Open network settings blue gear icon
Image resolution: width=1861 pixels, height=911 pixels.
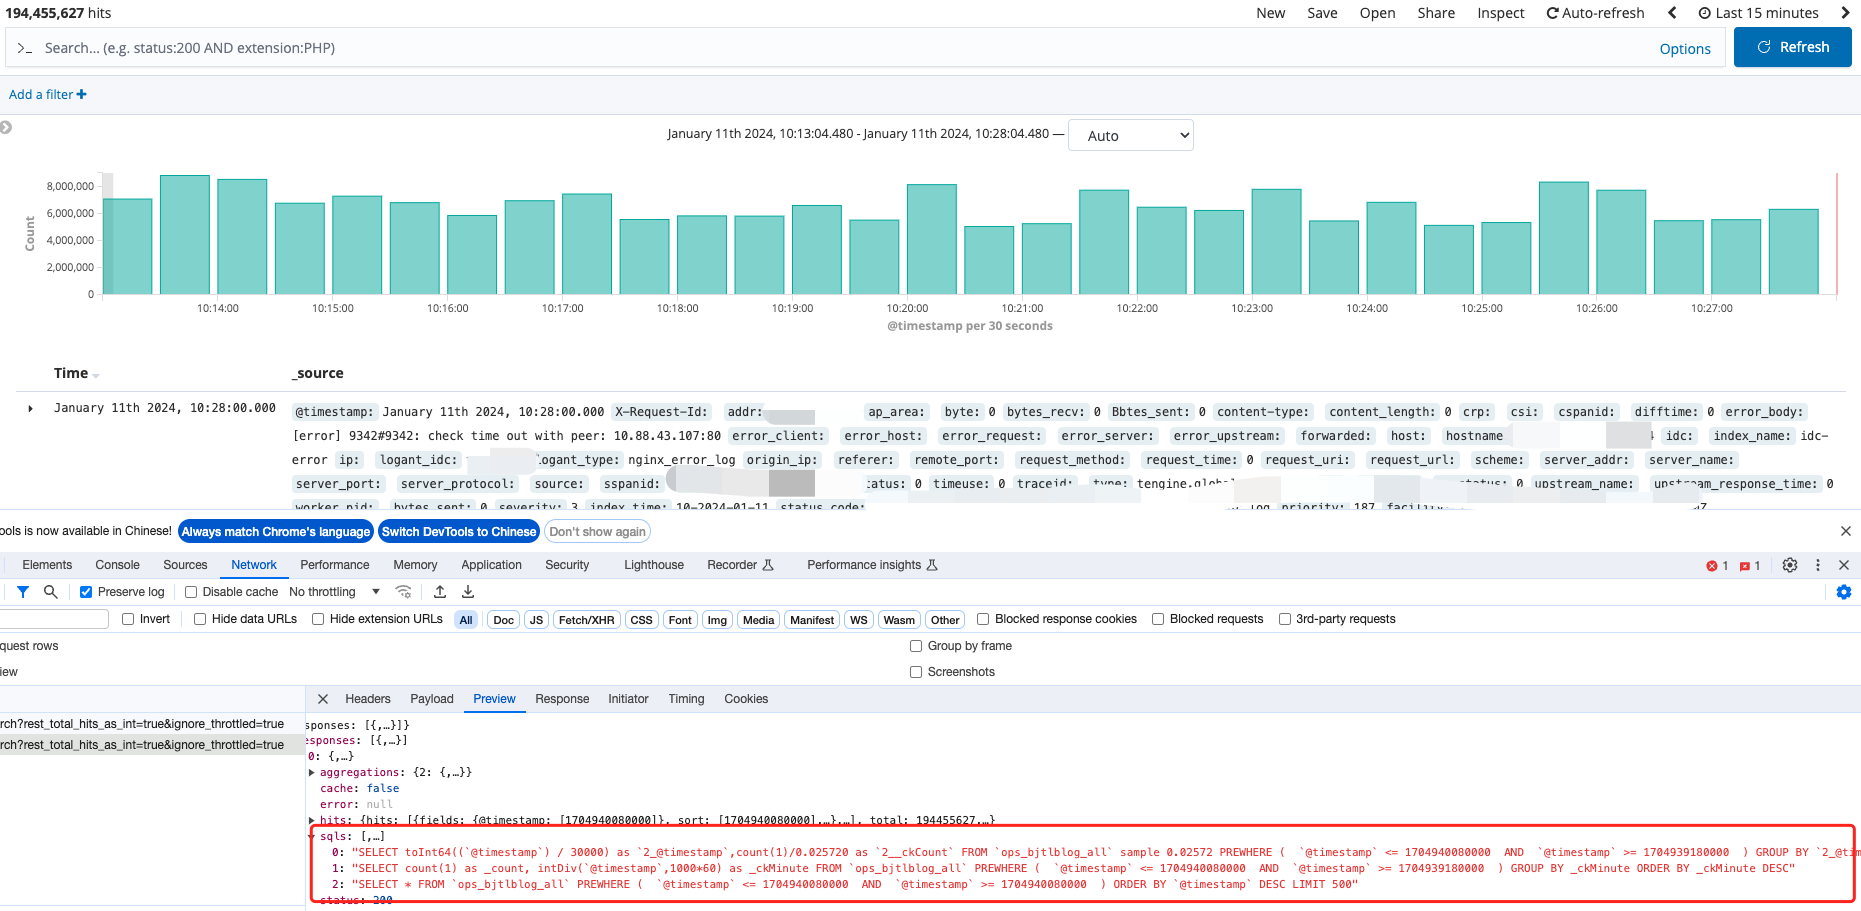(1844, 592)
